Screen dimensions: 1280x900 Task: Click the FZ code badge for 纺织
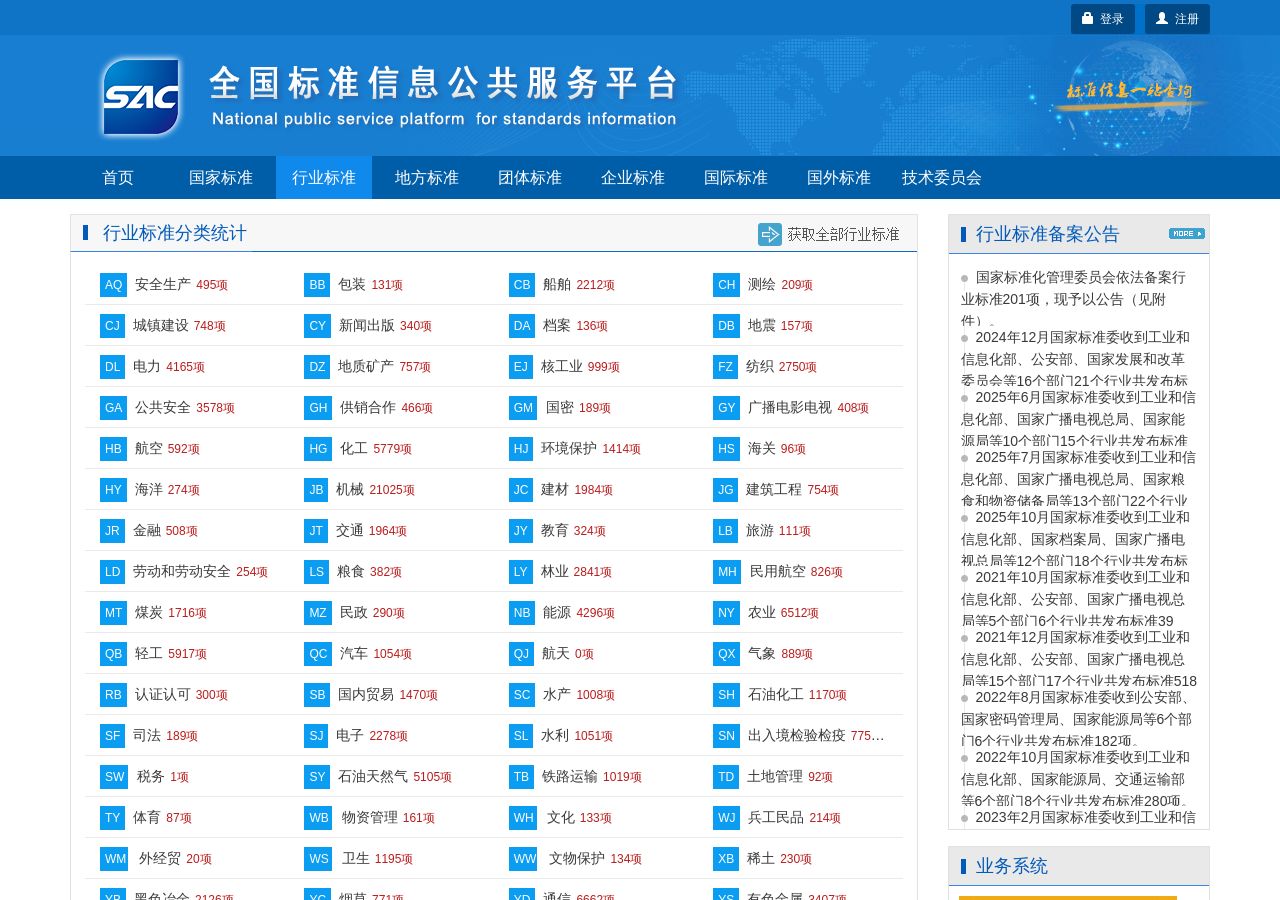[726, 367]
